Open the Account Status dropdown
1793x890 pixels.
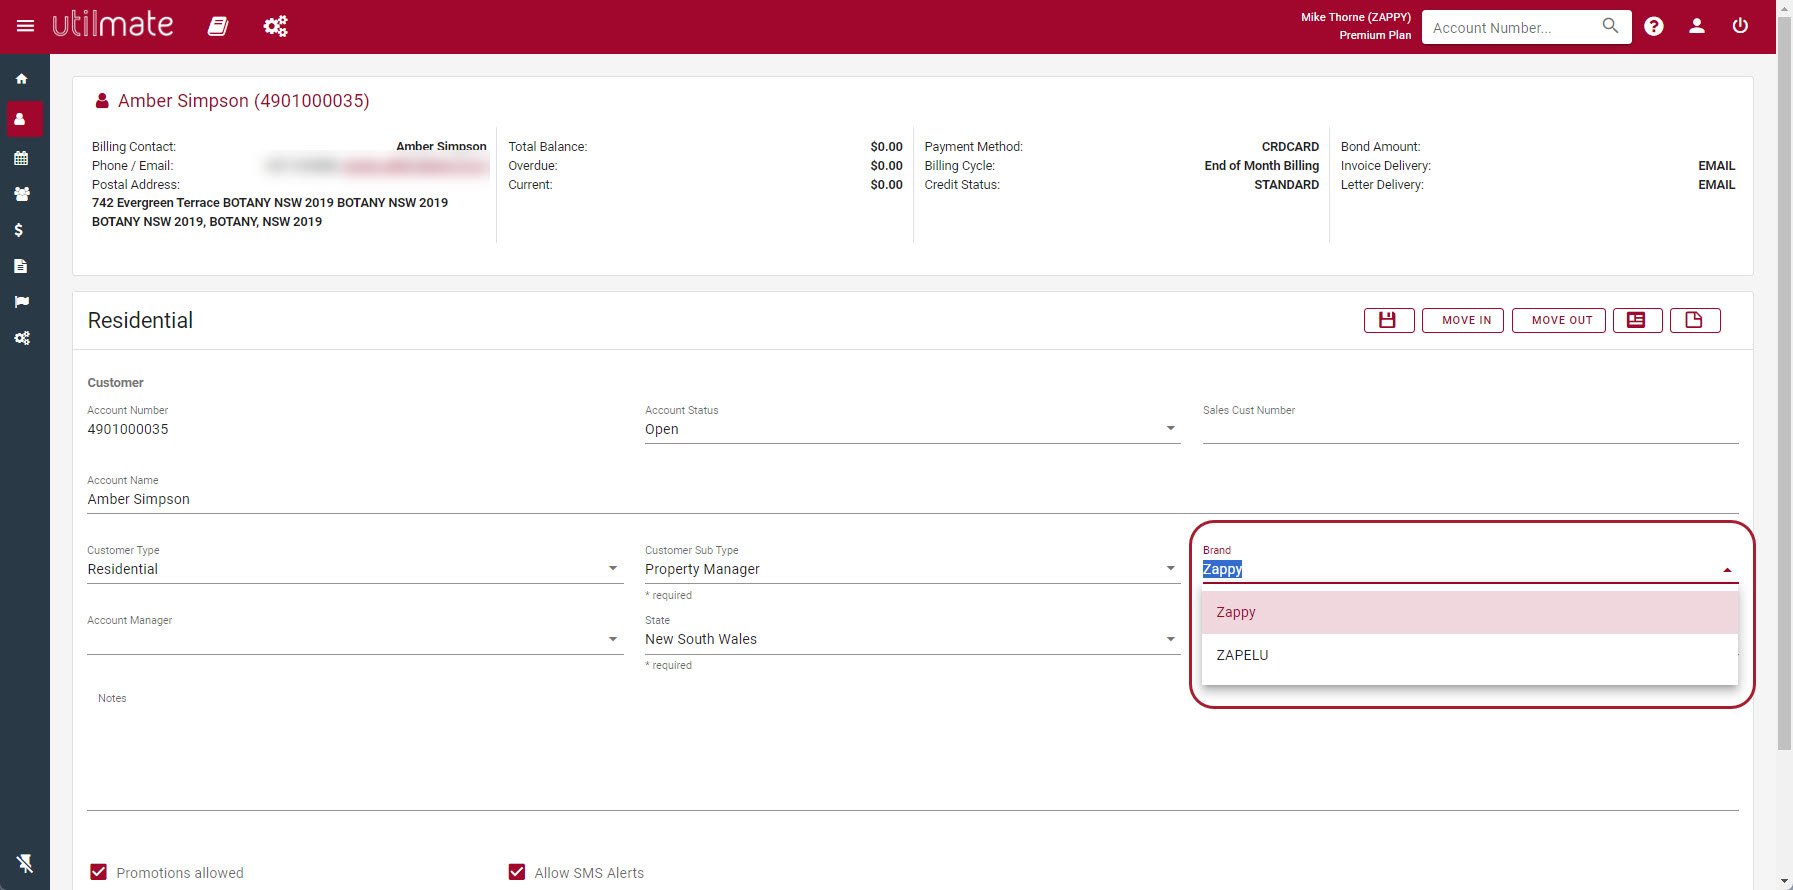pos(912,429)
